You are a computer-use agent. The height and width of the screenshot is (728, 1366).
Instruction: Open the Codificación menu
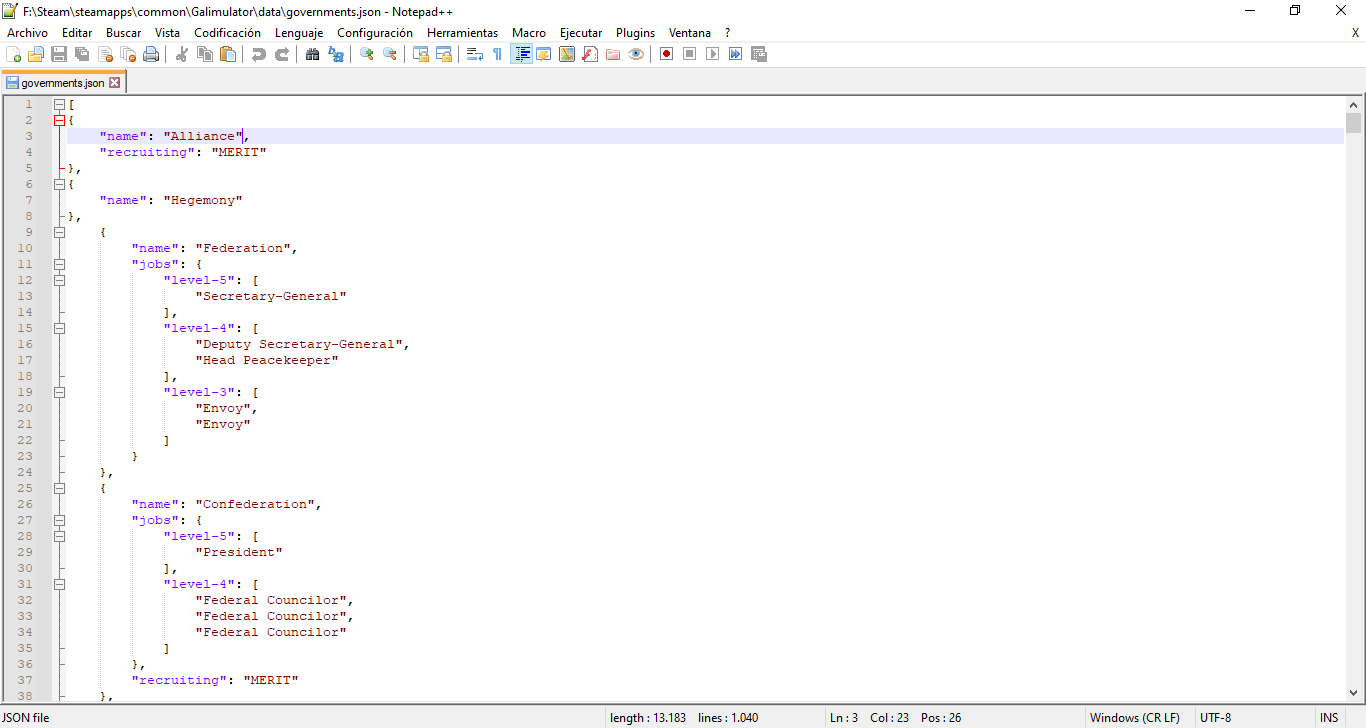[227, 33]
